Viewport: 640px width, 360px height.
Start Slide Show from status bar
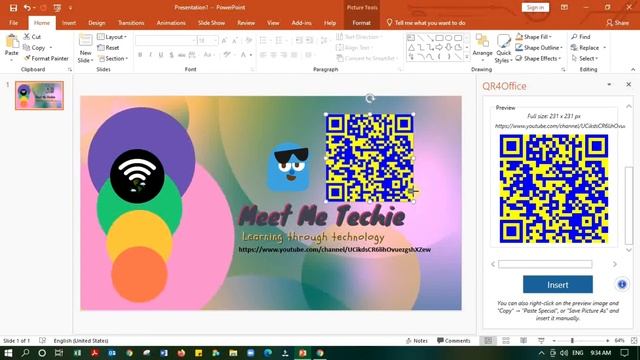click(541, 340)
